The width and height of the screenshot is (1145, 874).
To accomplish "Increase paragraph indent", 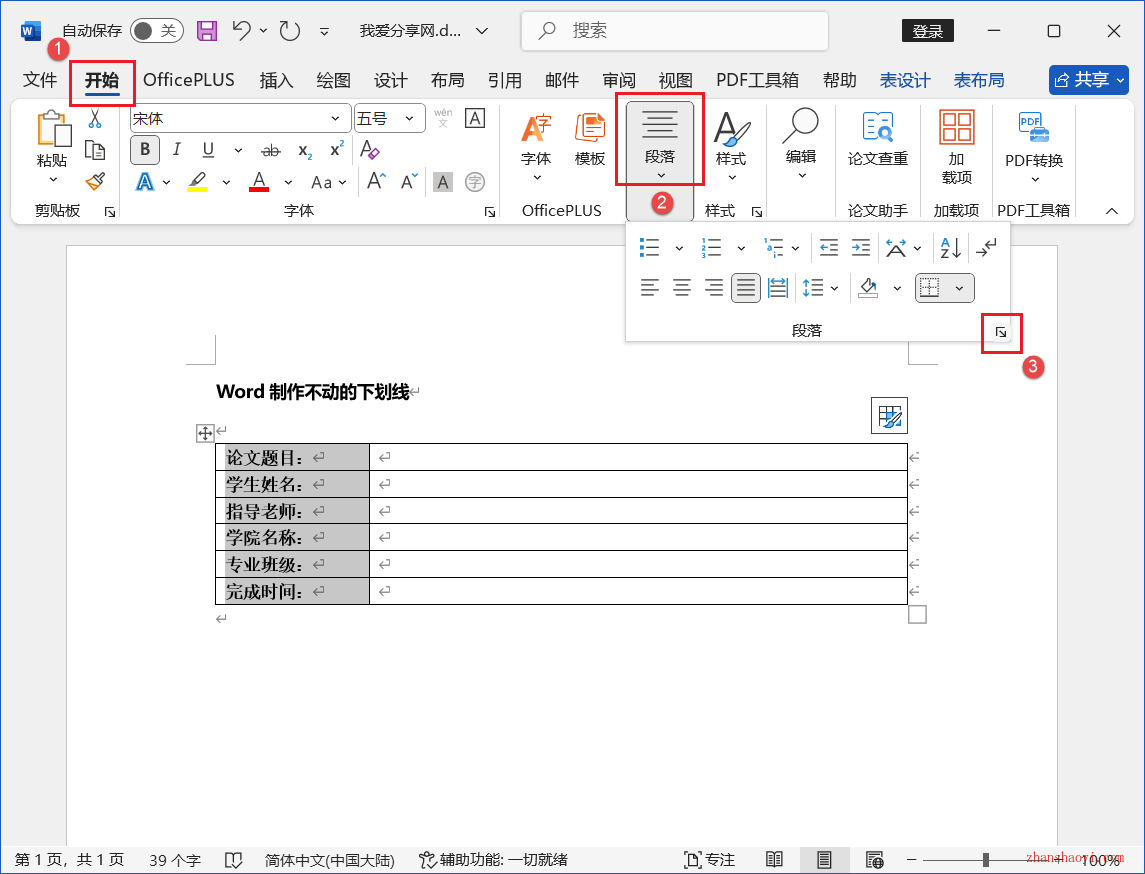I will 861,248.
